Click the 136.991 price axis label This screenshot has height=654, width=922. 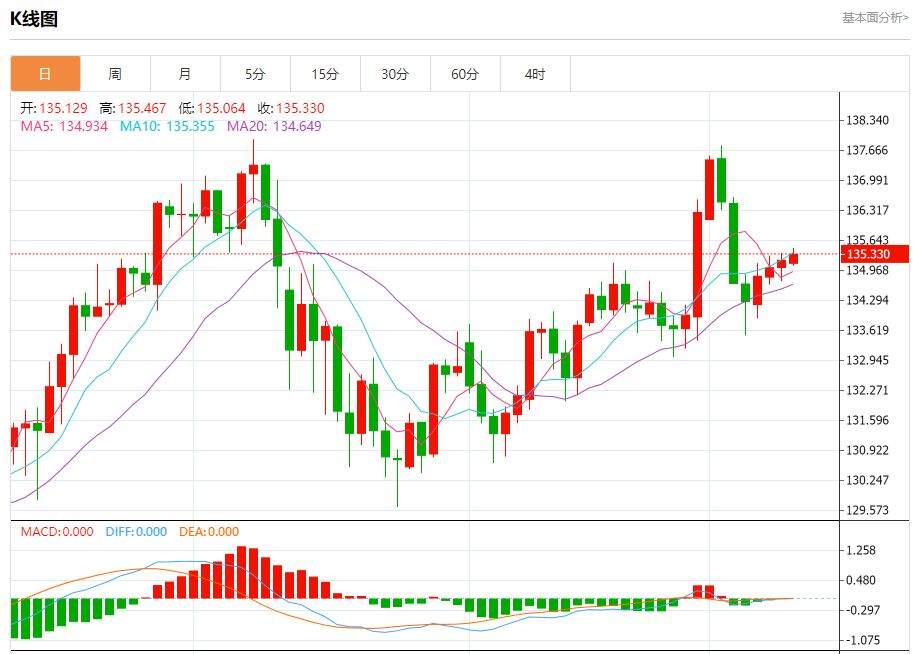867,181
